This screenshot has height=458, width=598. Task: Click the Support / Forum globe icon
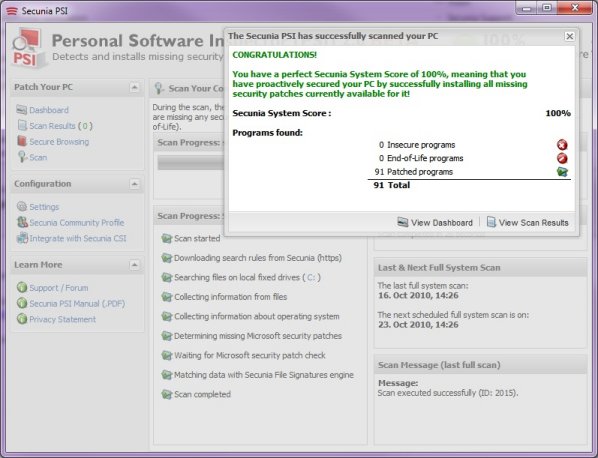click(22, 288)
